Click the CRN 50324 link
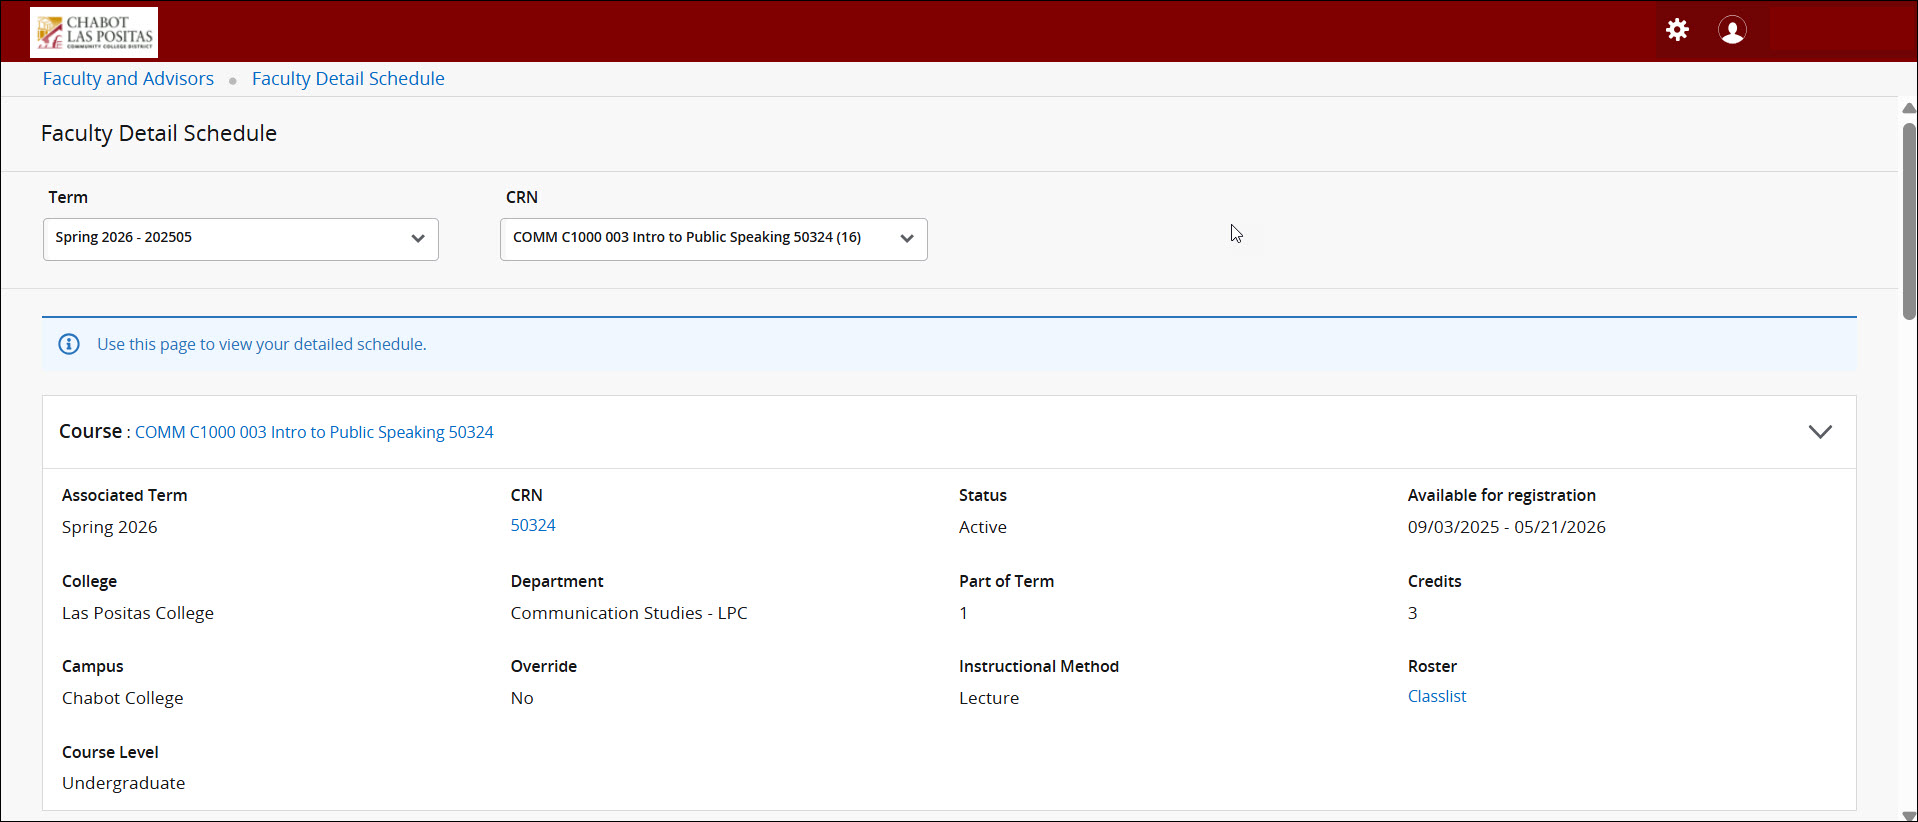The image size is (1918, 822). [533, 525]
